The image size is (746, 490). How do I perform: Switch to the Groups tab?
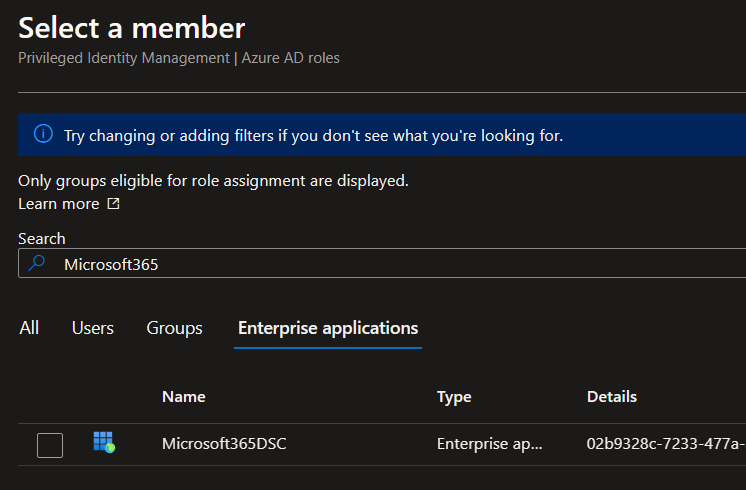(x=175, y=328)
